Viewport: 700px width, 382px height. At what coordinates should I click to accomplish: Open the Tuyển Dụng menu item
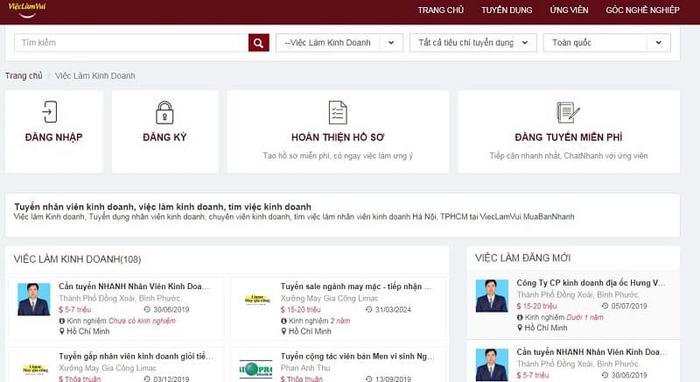[507, 10]
